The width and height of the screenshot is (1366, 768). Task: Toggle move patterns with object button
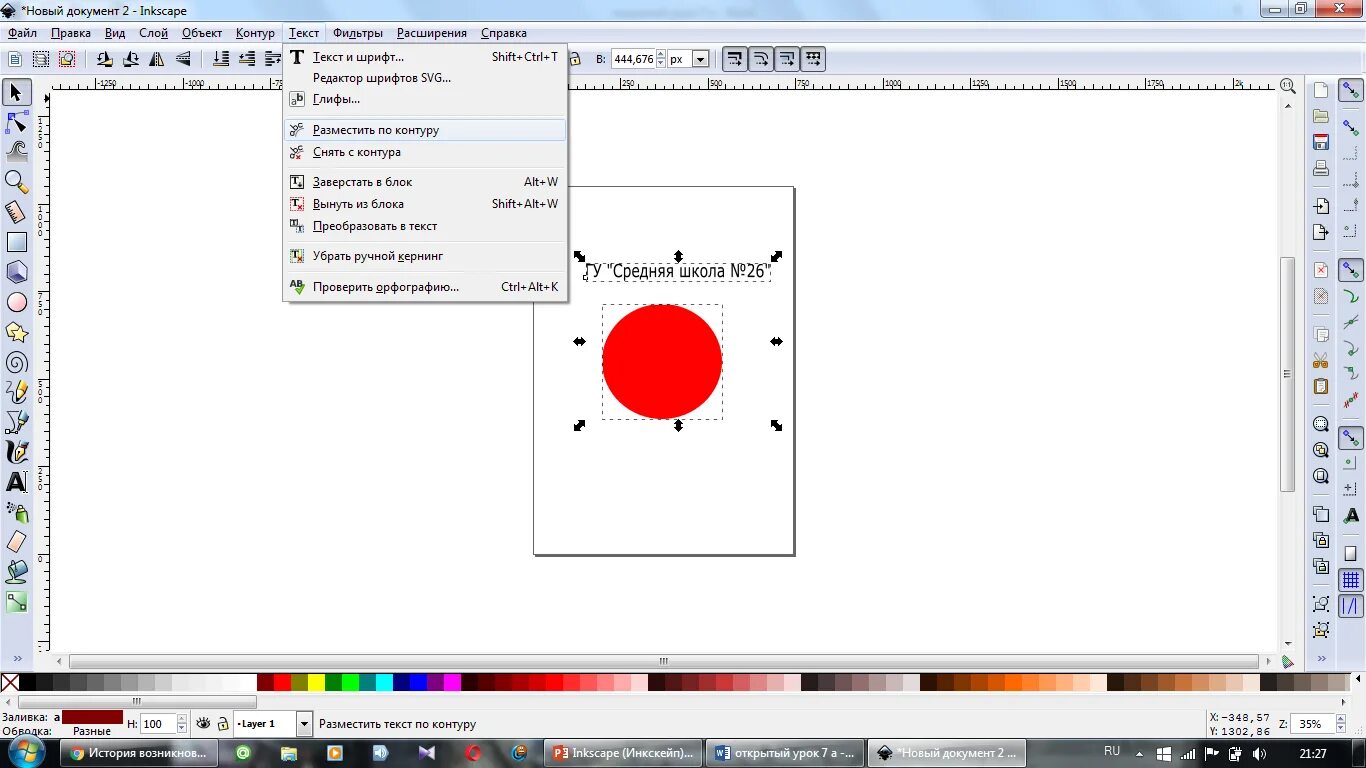click(813, 59)
